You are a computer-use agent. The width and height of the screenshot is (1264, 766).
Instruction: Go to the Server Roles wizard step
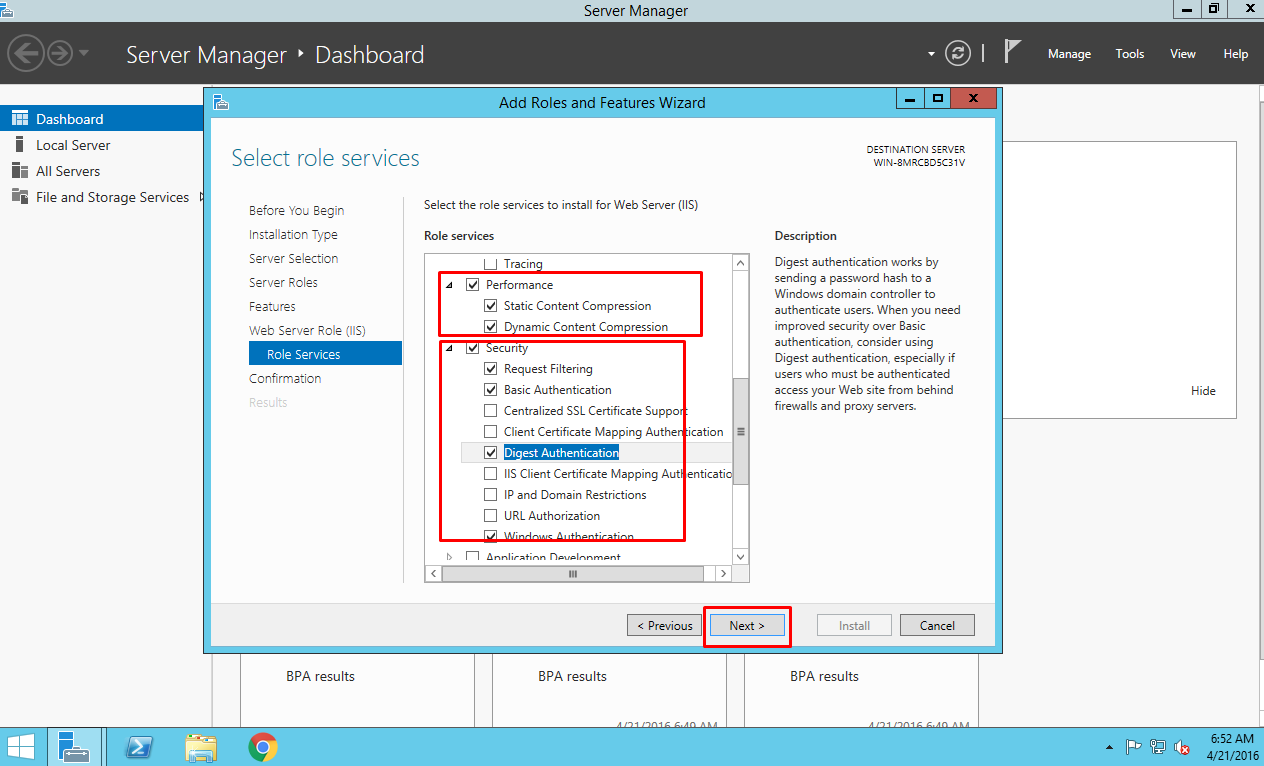[283, 282]
